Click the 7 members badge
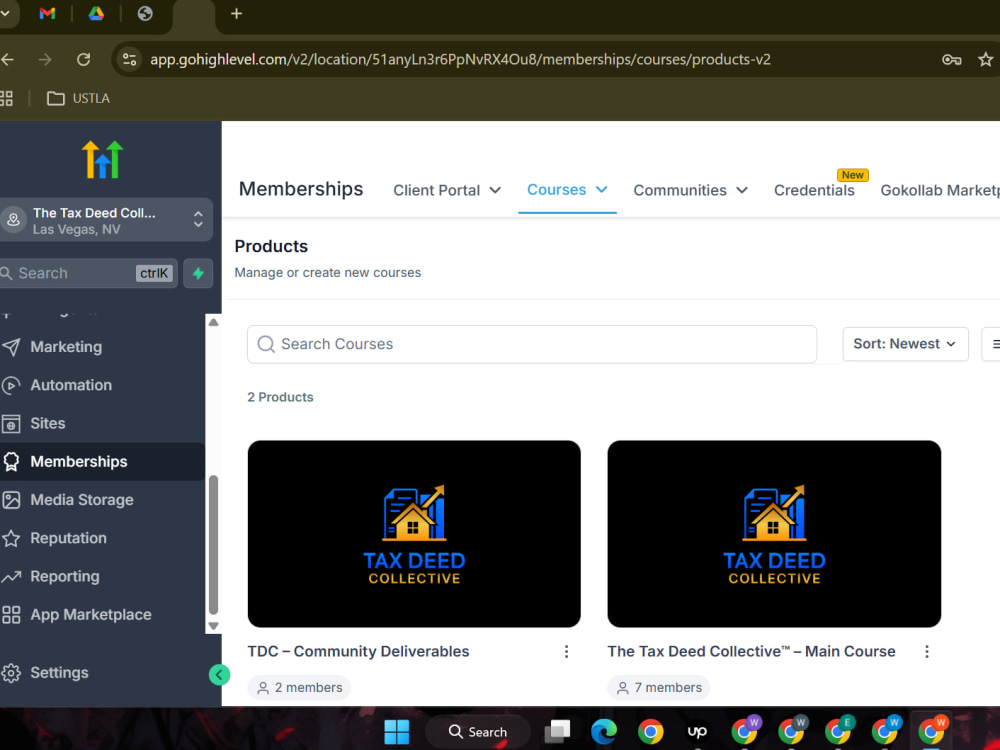This screenshot has height=750, width=1000. [x=659, y=688]
